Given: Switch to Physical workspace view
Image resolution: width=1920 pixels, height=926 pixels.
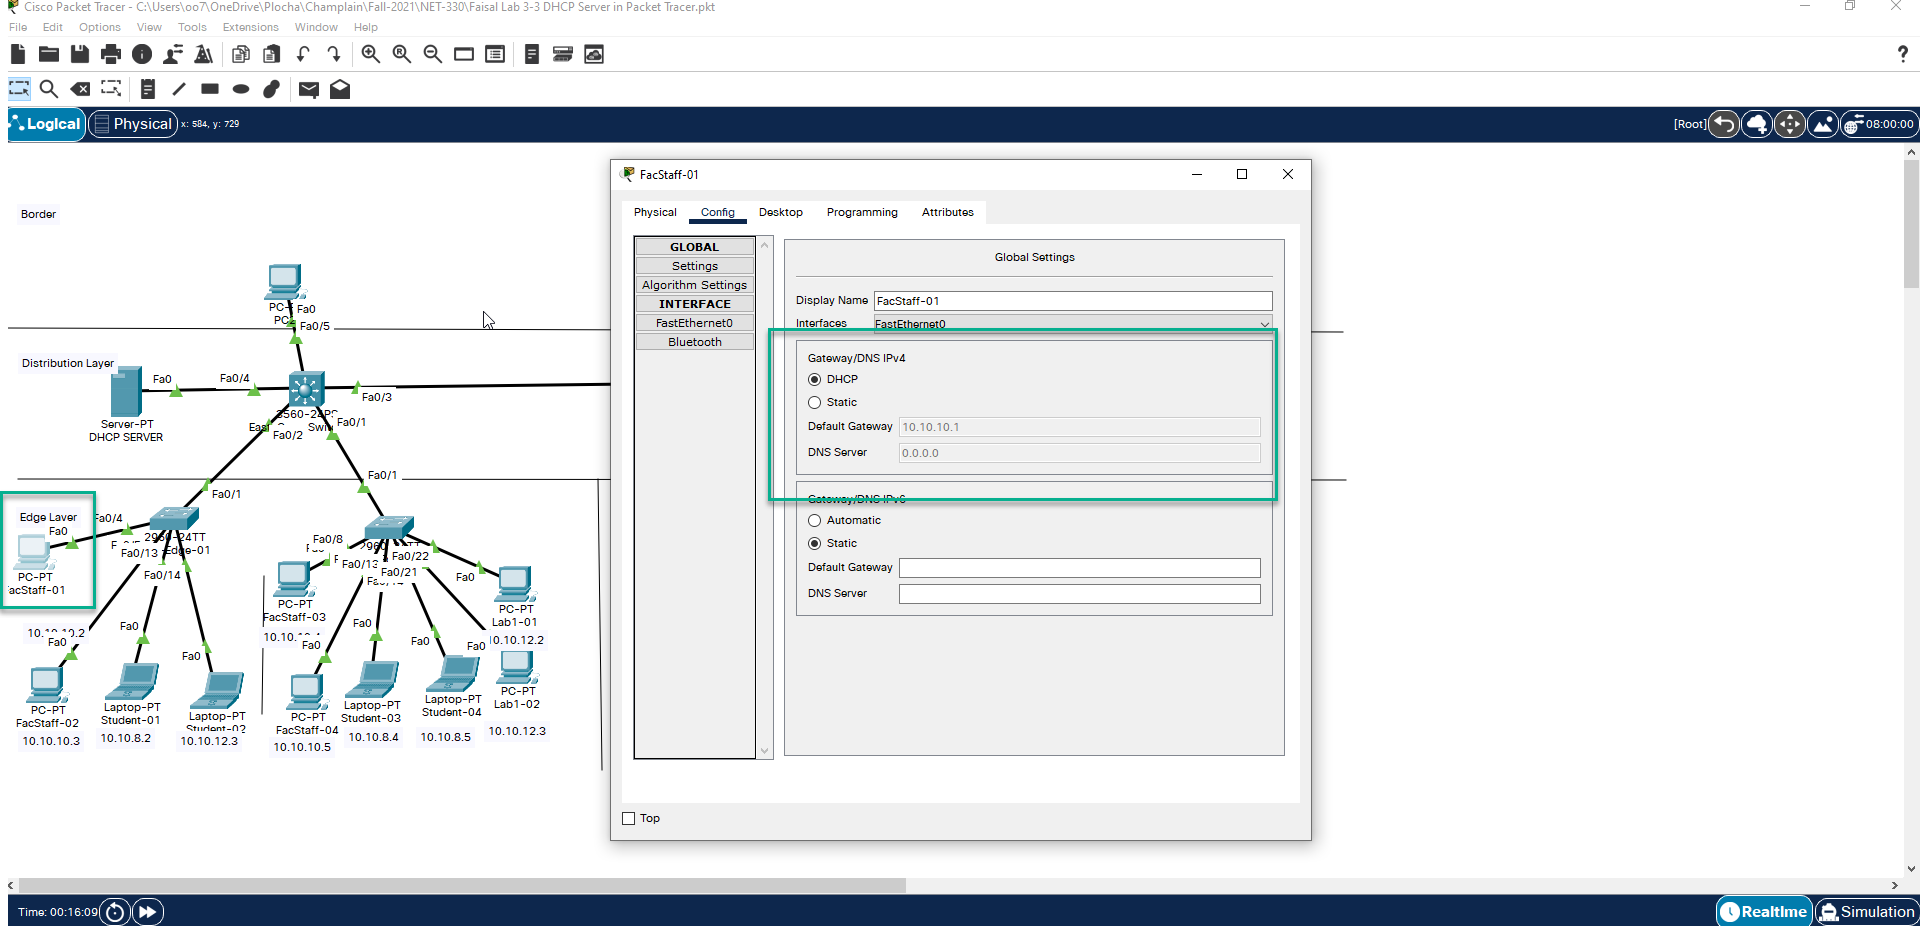Looking at the screenshot, I should coord(133,124).
